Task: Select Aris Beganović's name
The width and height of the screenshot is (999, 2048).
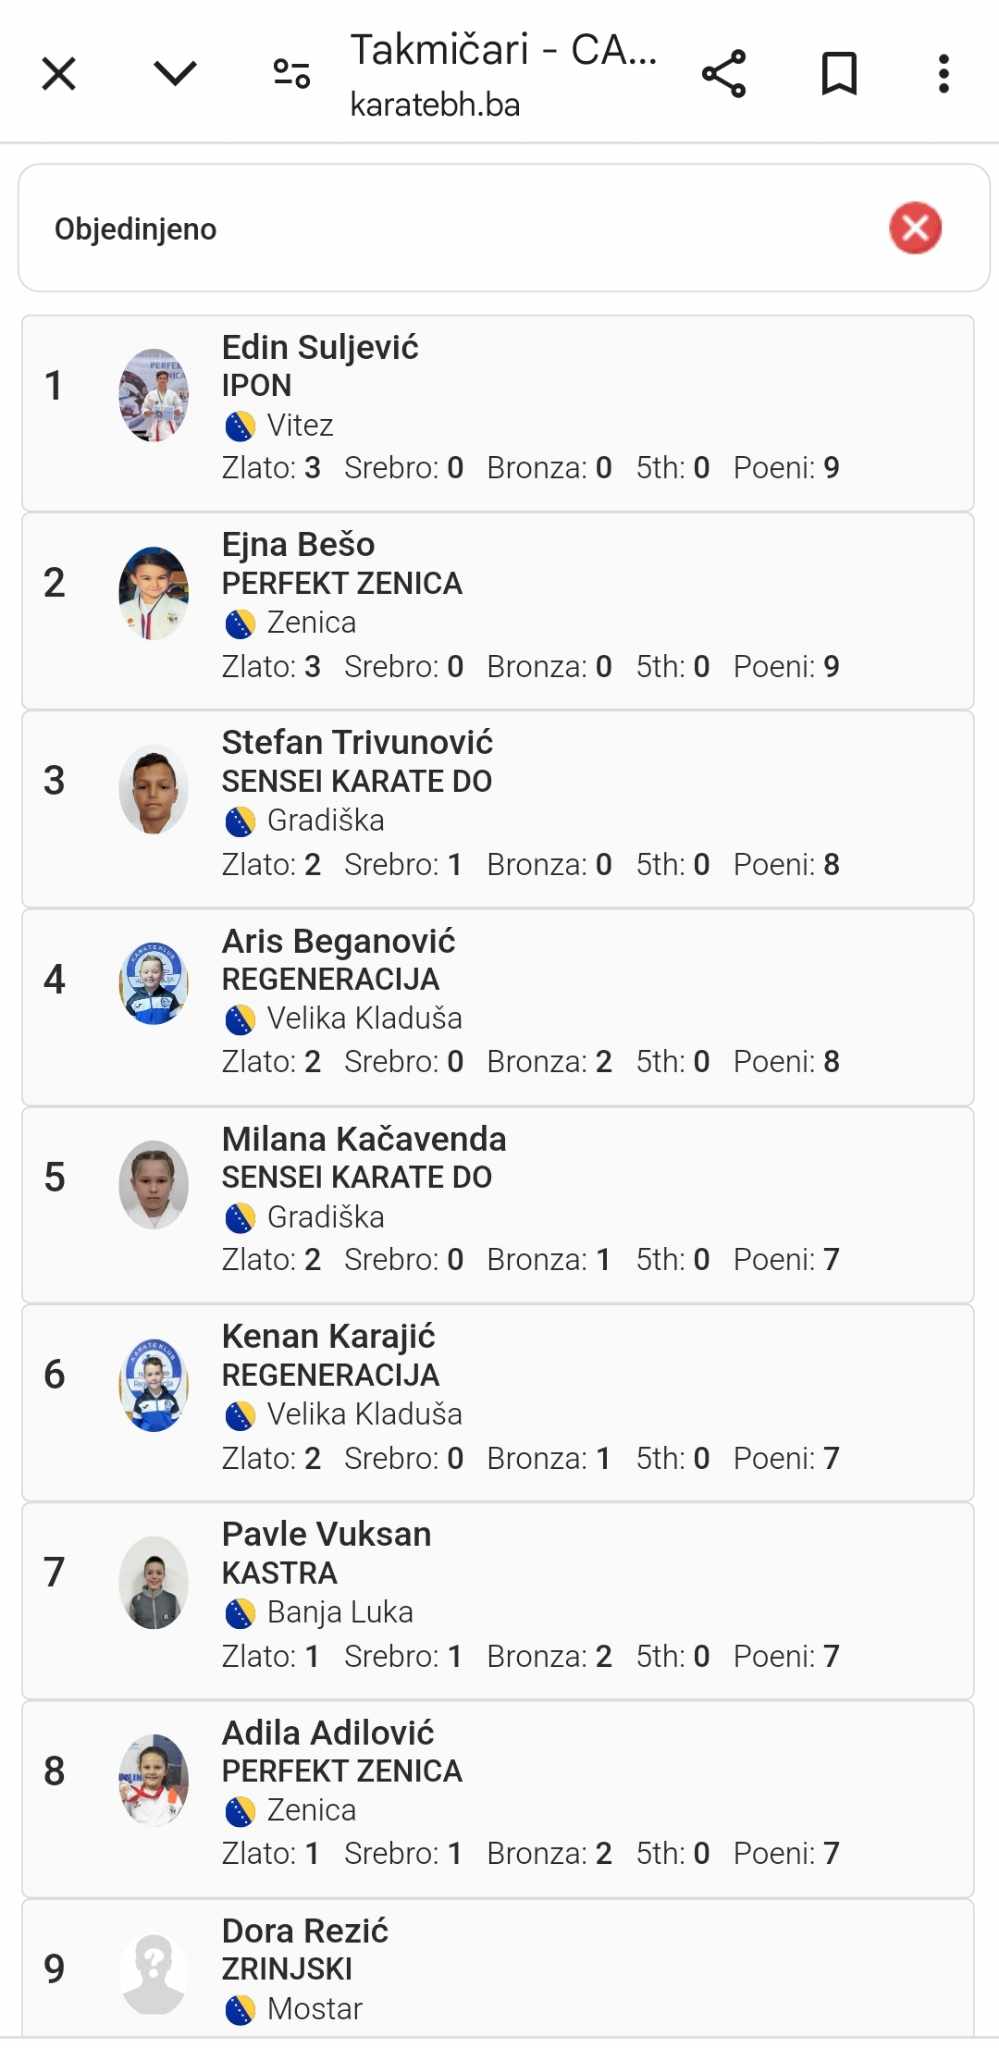Action: 338,941
